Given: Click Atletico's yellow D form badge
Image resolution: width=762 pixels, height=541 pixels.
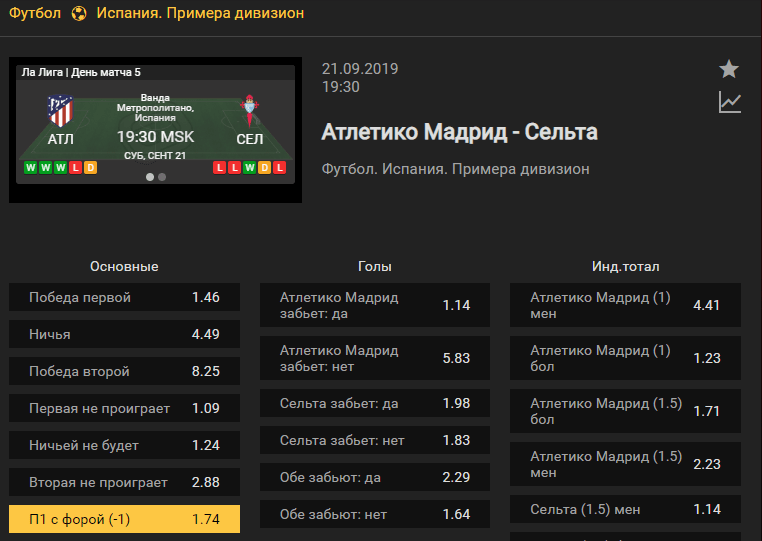Looking at the screenshot, I should 90,168.
